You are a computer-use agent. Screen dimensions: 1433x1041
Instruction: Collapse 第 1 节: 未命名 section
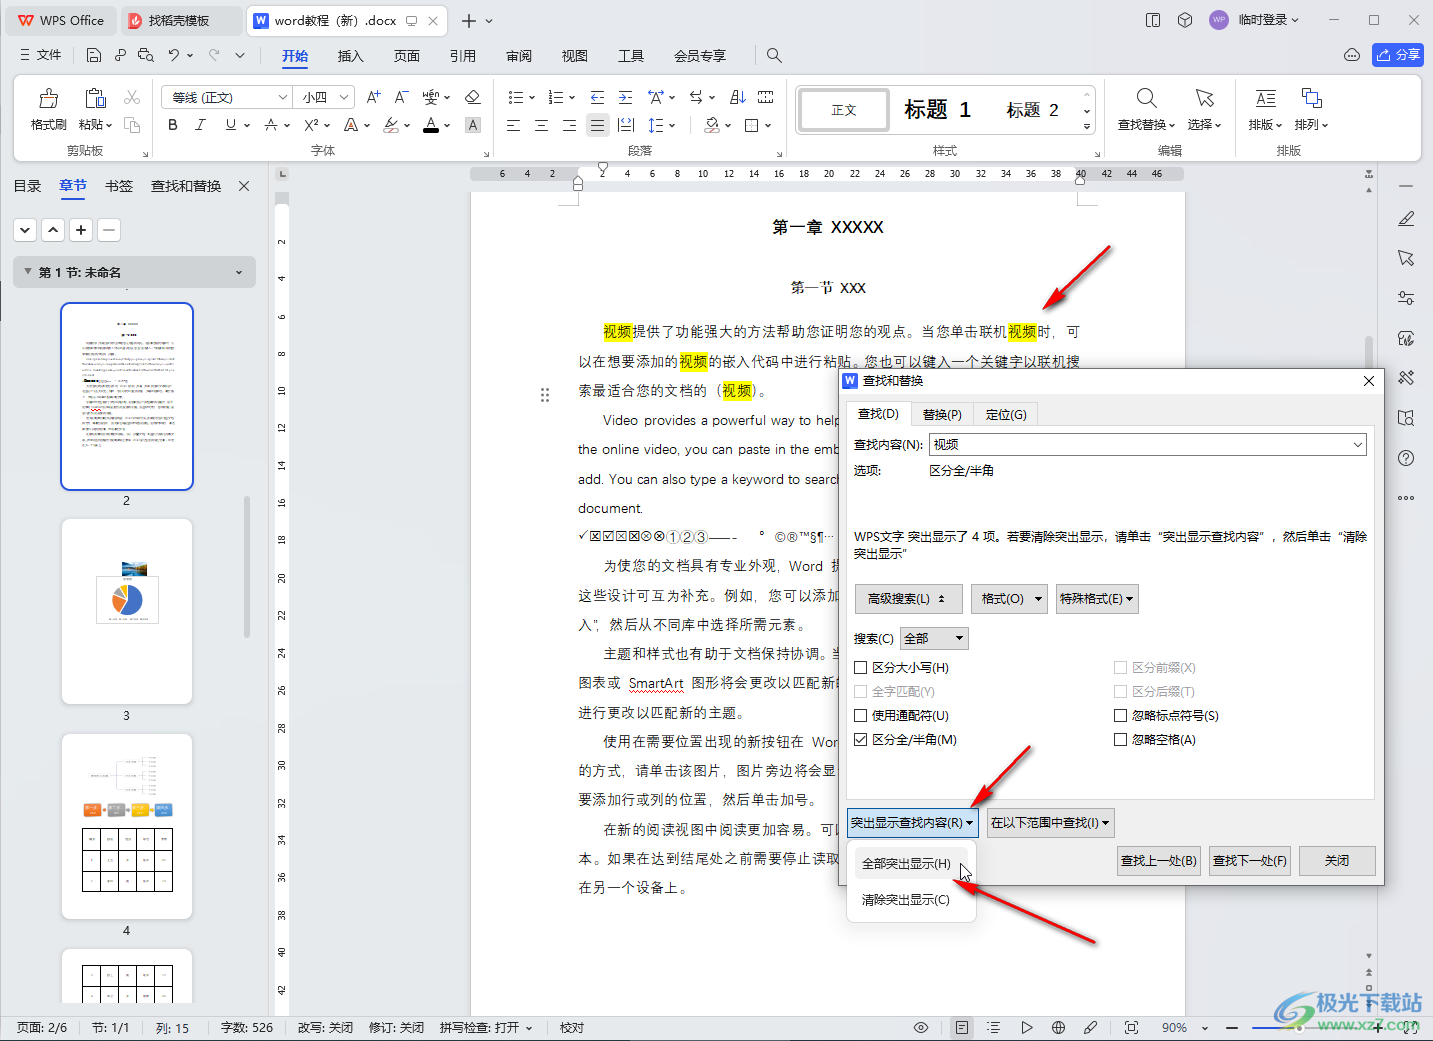click(x=27, y=272)
